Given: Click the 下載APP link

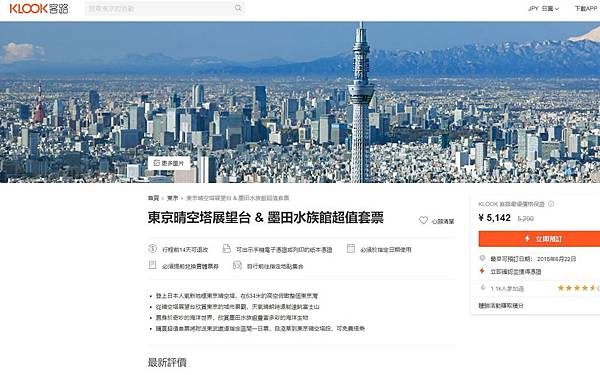Looking at the screenshot, I should 586,8.
